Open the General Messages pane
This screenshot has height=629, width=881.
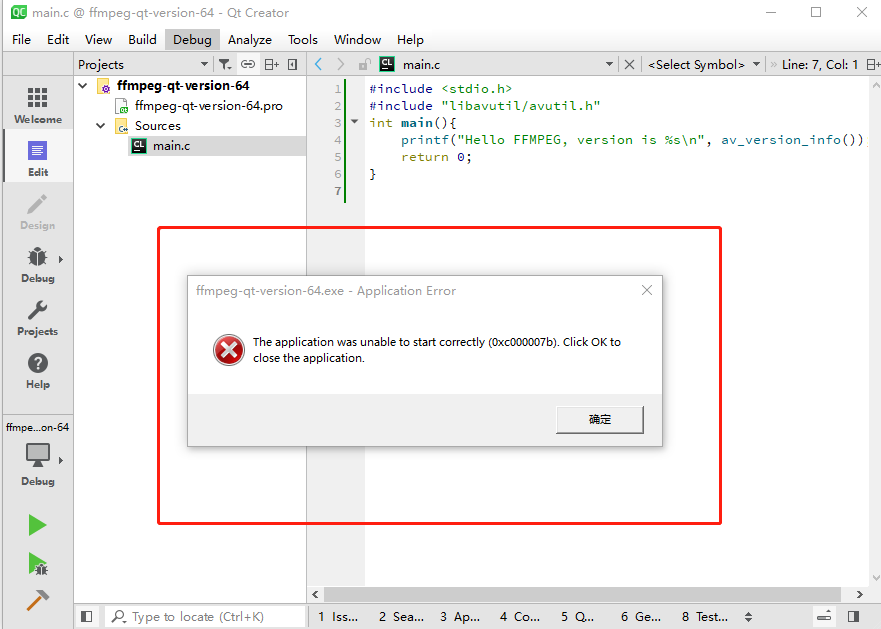pos(641,617)
